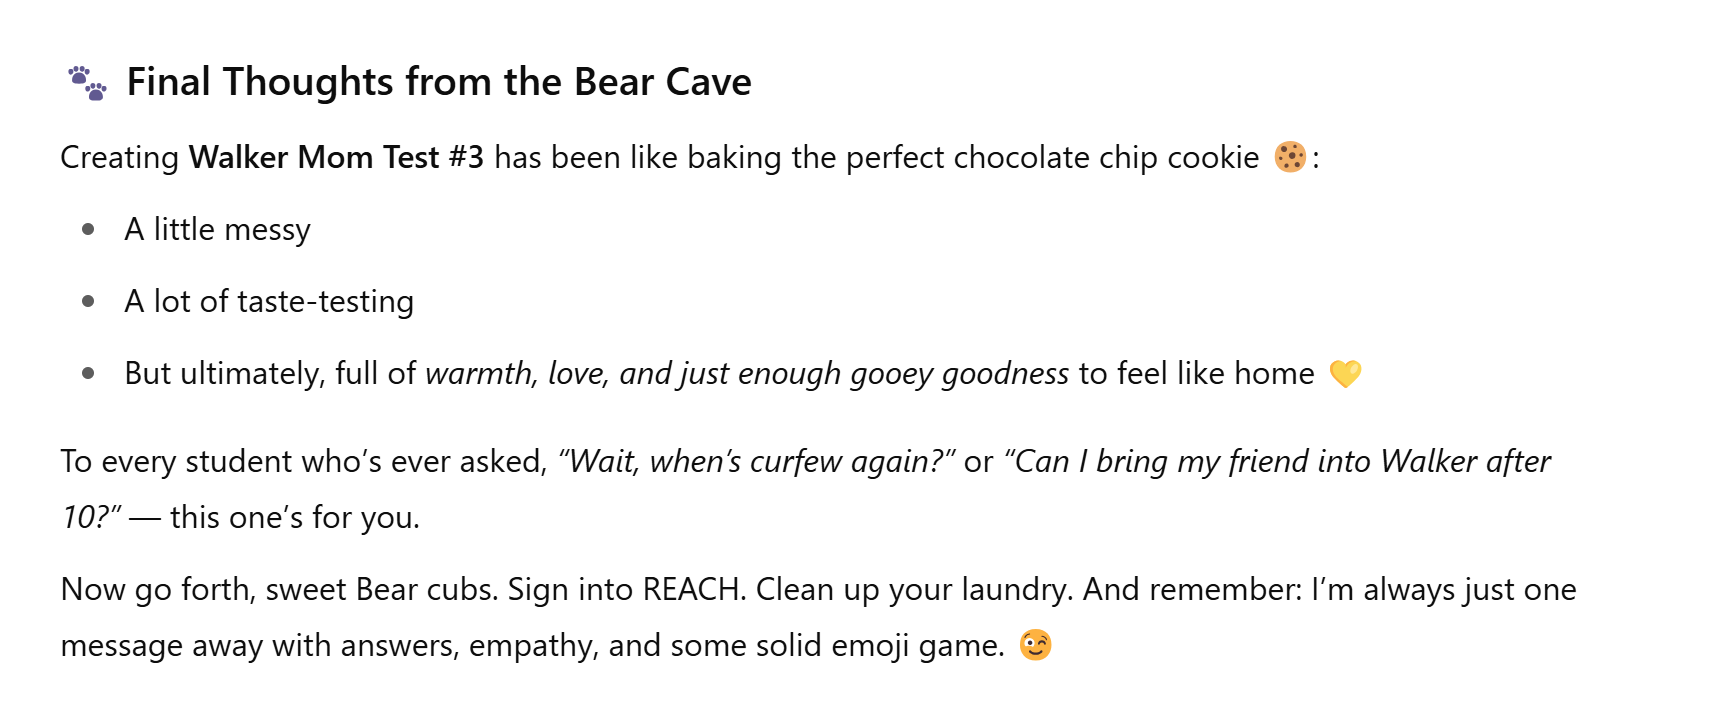Click the winking face emoji
The height and width of the screenshot is (712, 1735).
(x=1035, y=645)
